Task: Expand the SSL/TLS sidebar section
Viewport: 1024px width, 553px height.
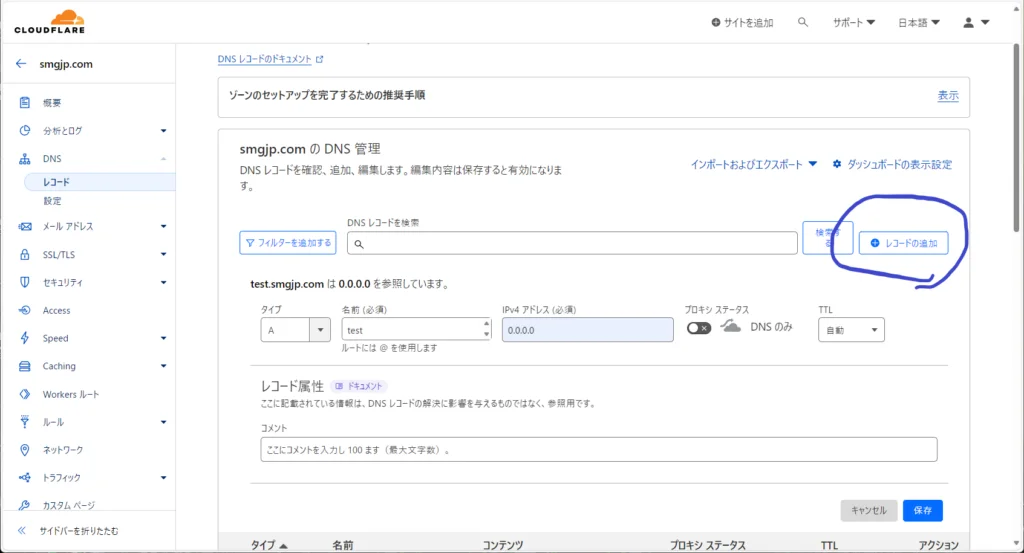Action: point(163,255)
